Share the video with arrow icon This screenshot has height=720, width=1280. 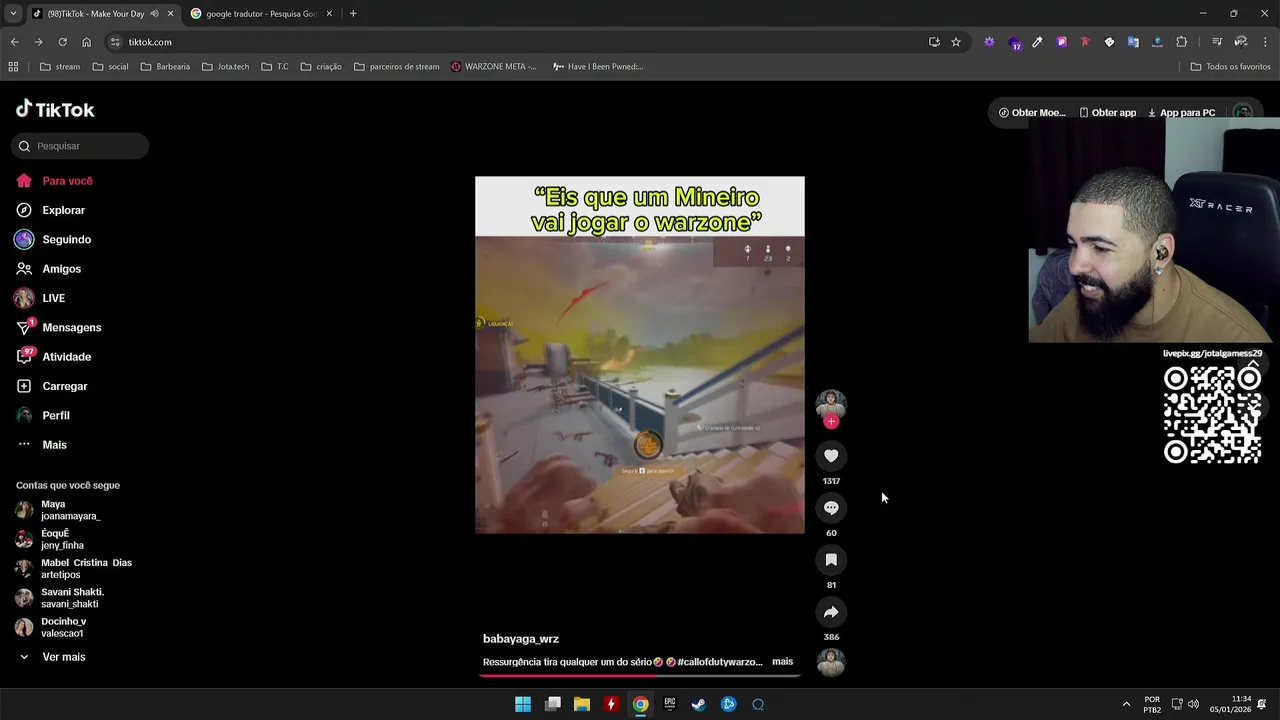click(831, 612)
